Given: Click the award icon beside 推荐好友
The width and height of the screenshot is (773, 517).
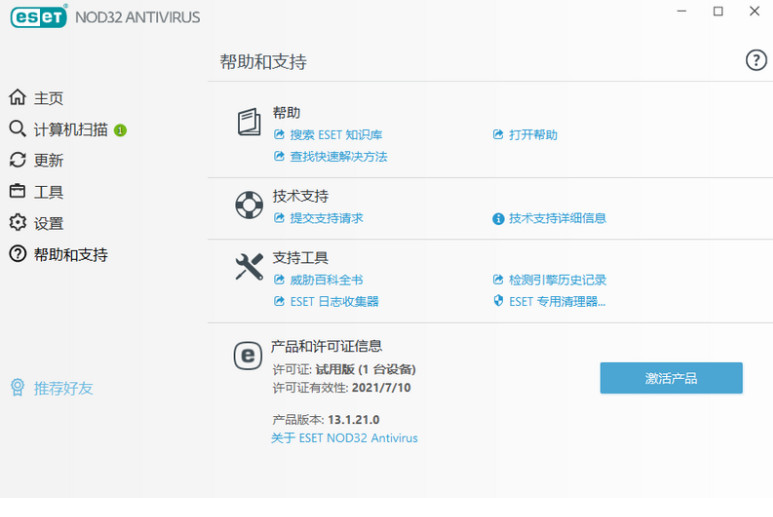Looking at the screenshot, I should click(x=17, y=387).
